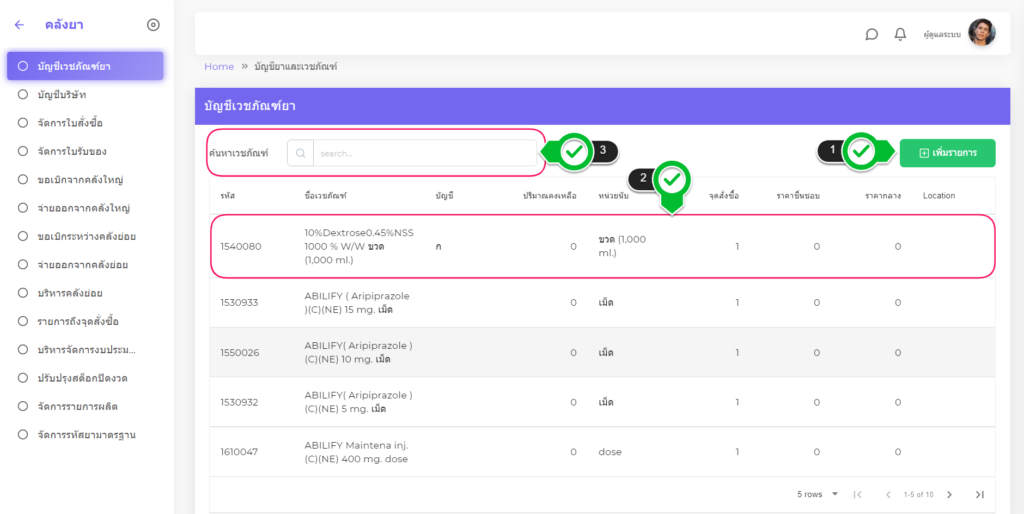The image size is (1024, 514).
Task: Open the notifications bell
Action: (x=900, y=34)
